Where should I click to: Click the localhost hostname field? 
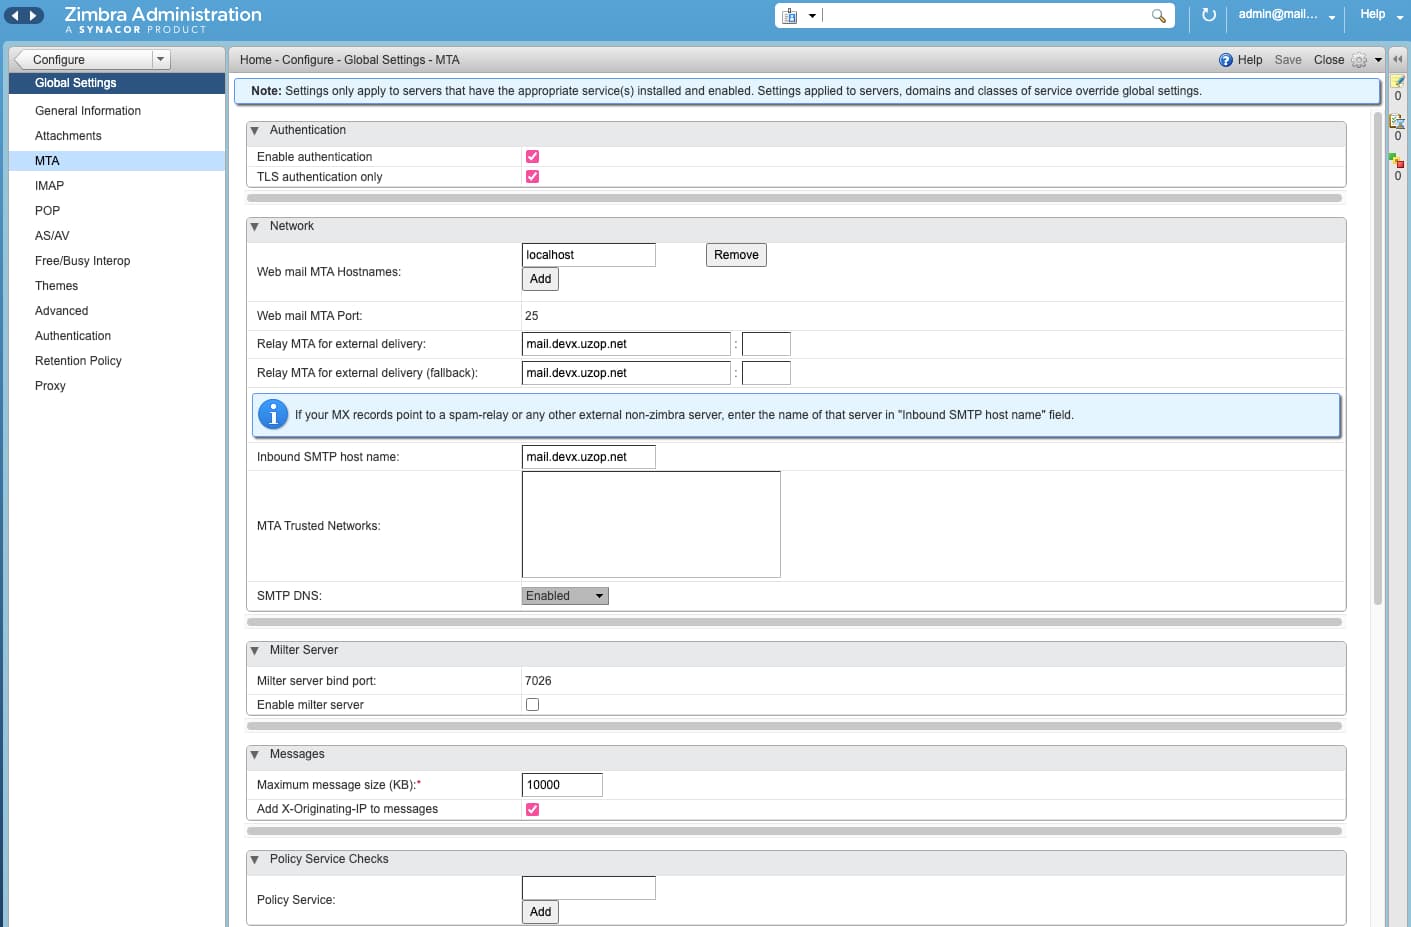click(x=589, y=255)
